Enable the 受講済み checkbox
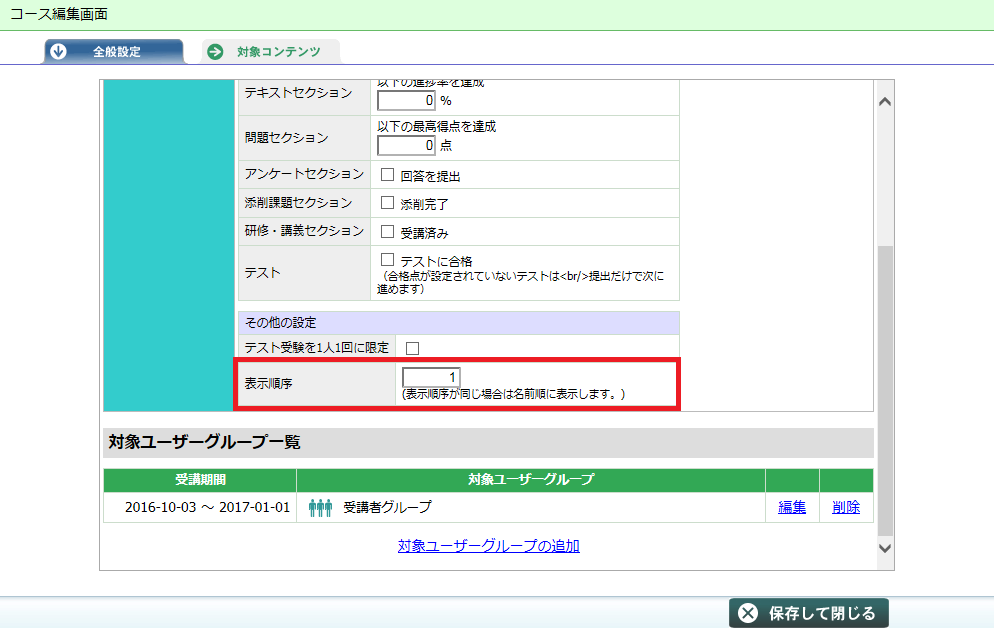Image resolution: width=994 pixels, height=628 pixels. click(x=387, y=231)
